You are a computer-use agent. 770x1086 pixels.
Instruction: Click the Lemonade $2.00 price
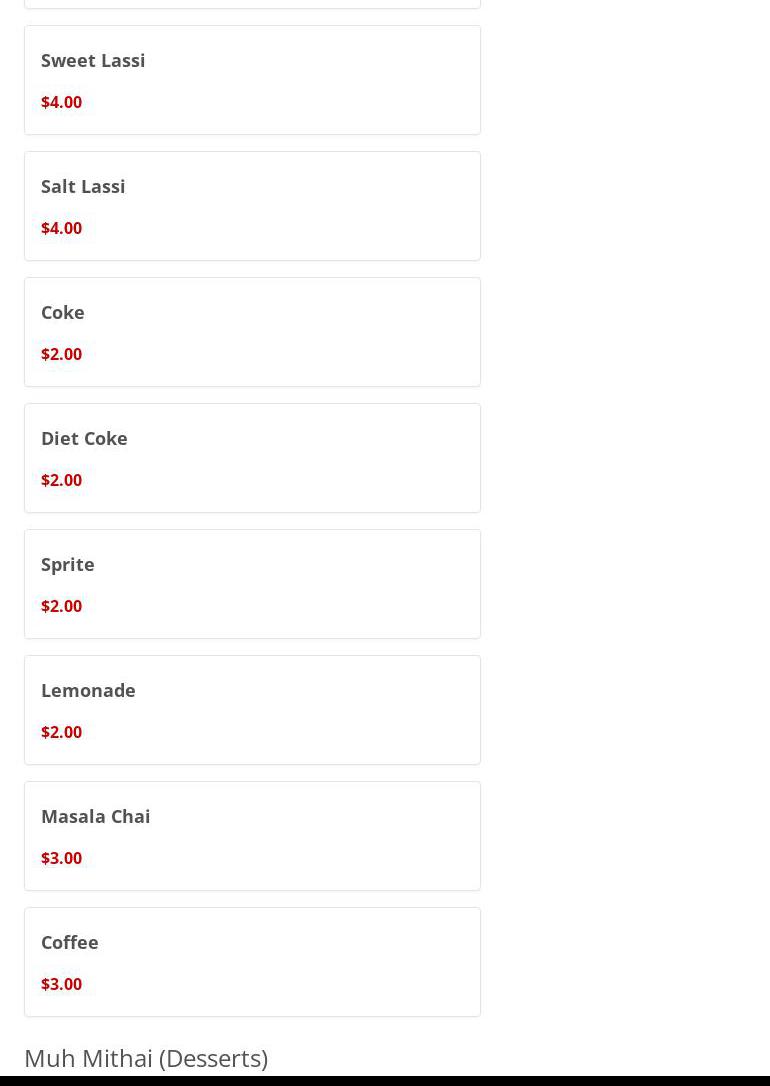click(62, 732)
